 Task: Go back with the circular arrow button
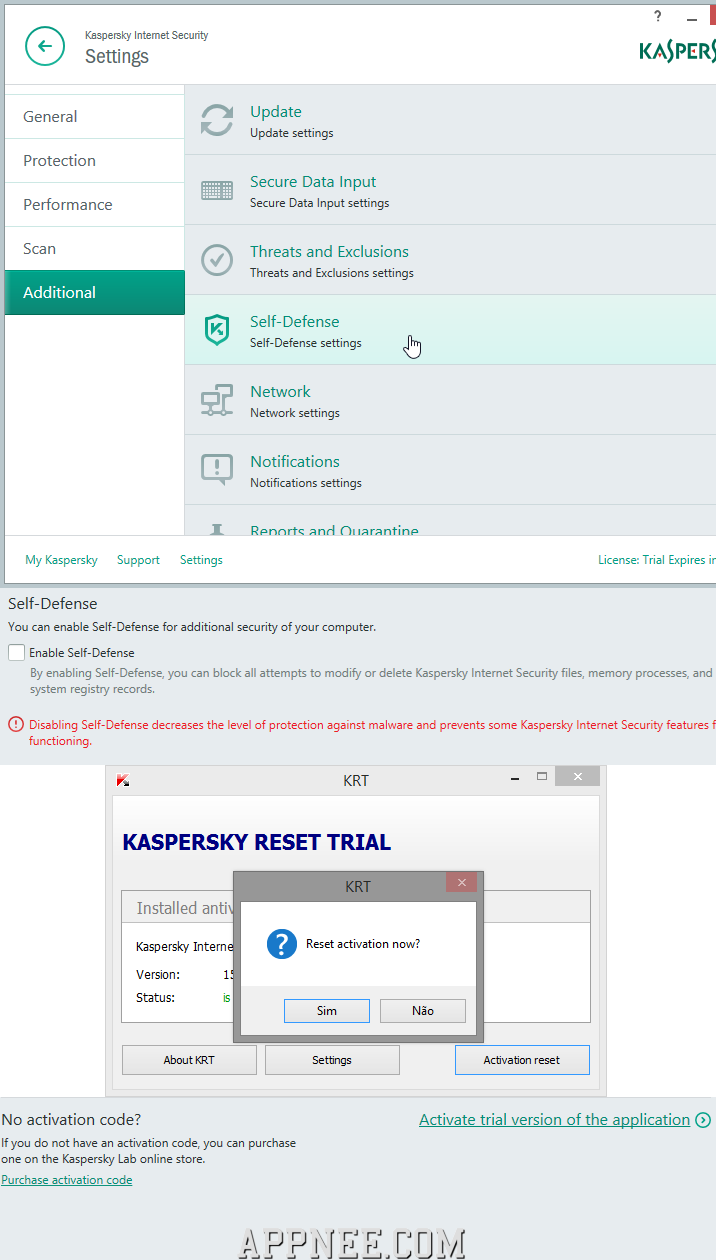[x=45, y=46]
